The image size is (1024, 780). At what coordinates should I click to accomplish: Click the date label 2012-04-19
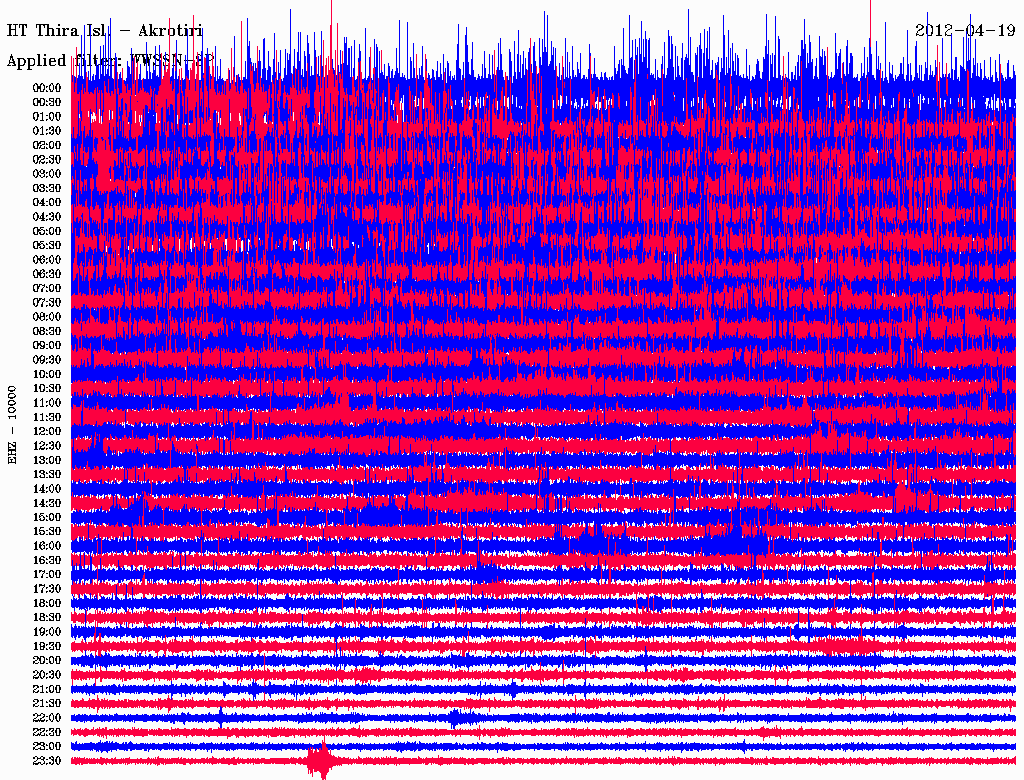tap(965, 30)
